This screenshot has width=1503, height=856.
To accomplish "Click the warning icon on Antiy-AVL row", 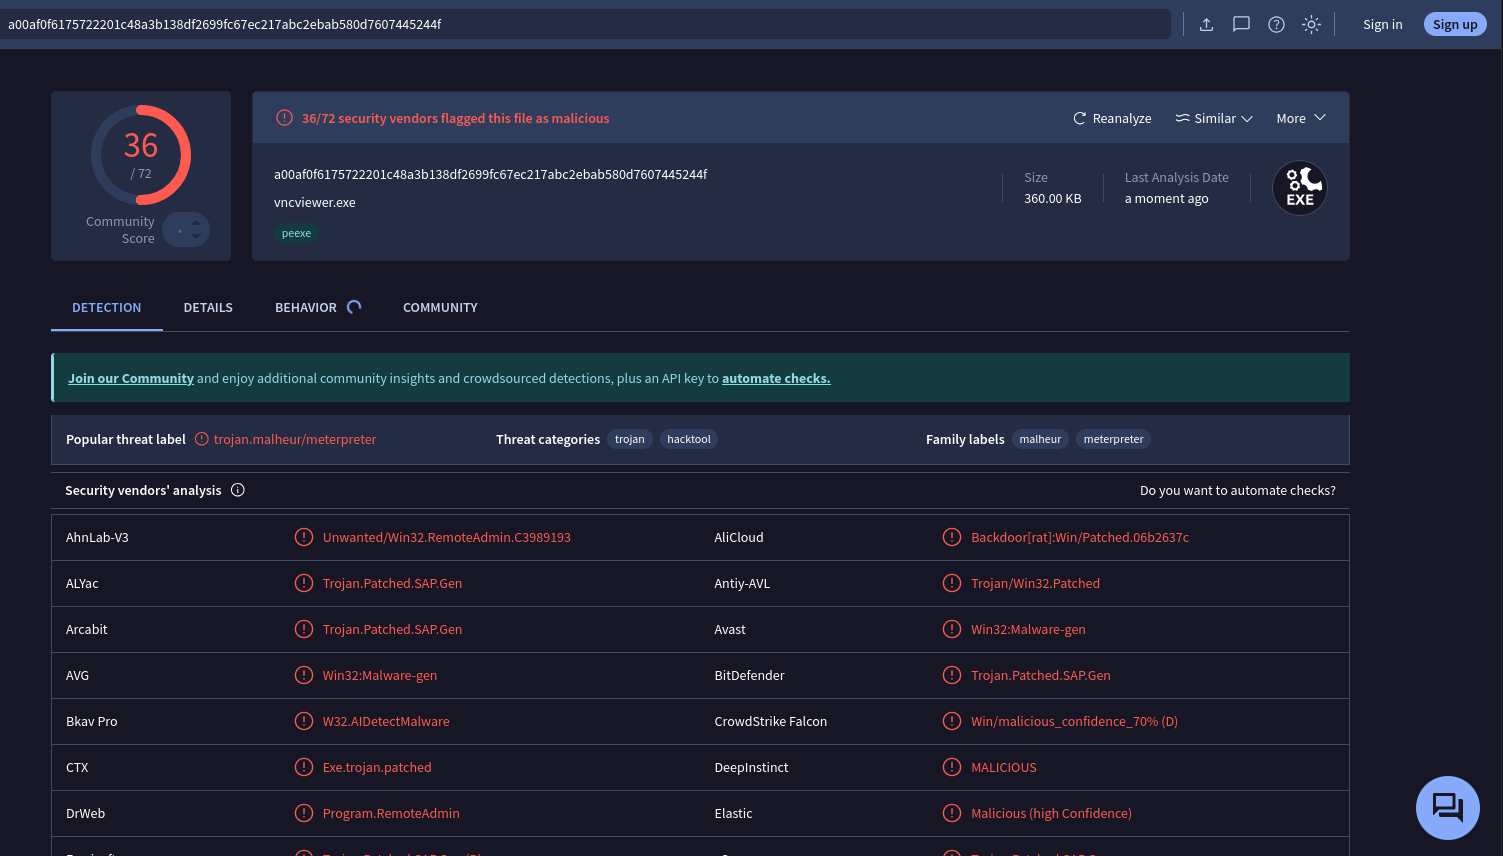I will (952, 583).
